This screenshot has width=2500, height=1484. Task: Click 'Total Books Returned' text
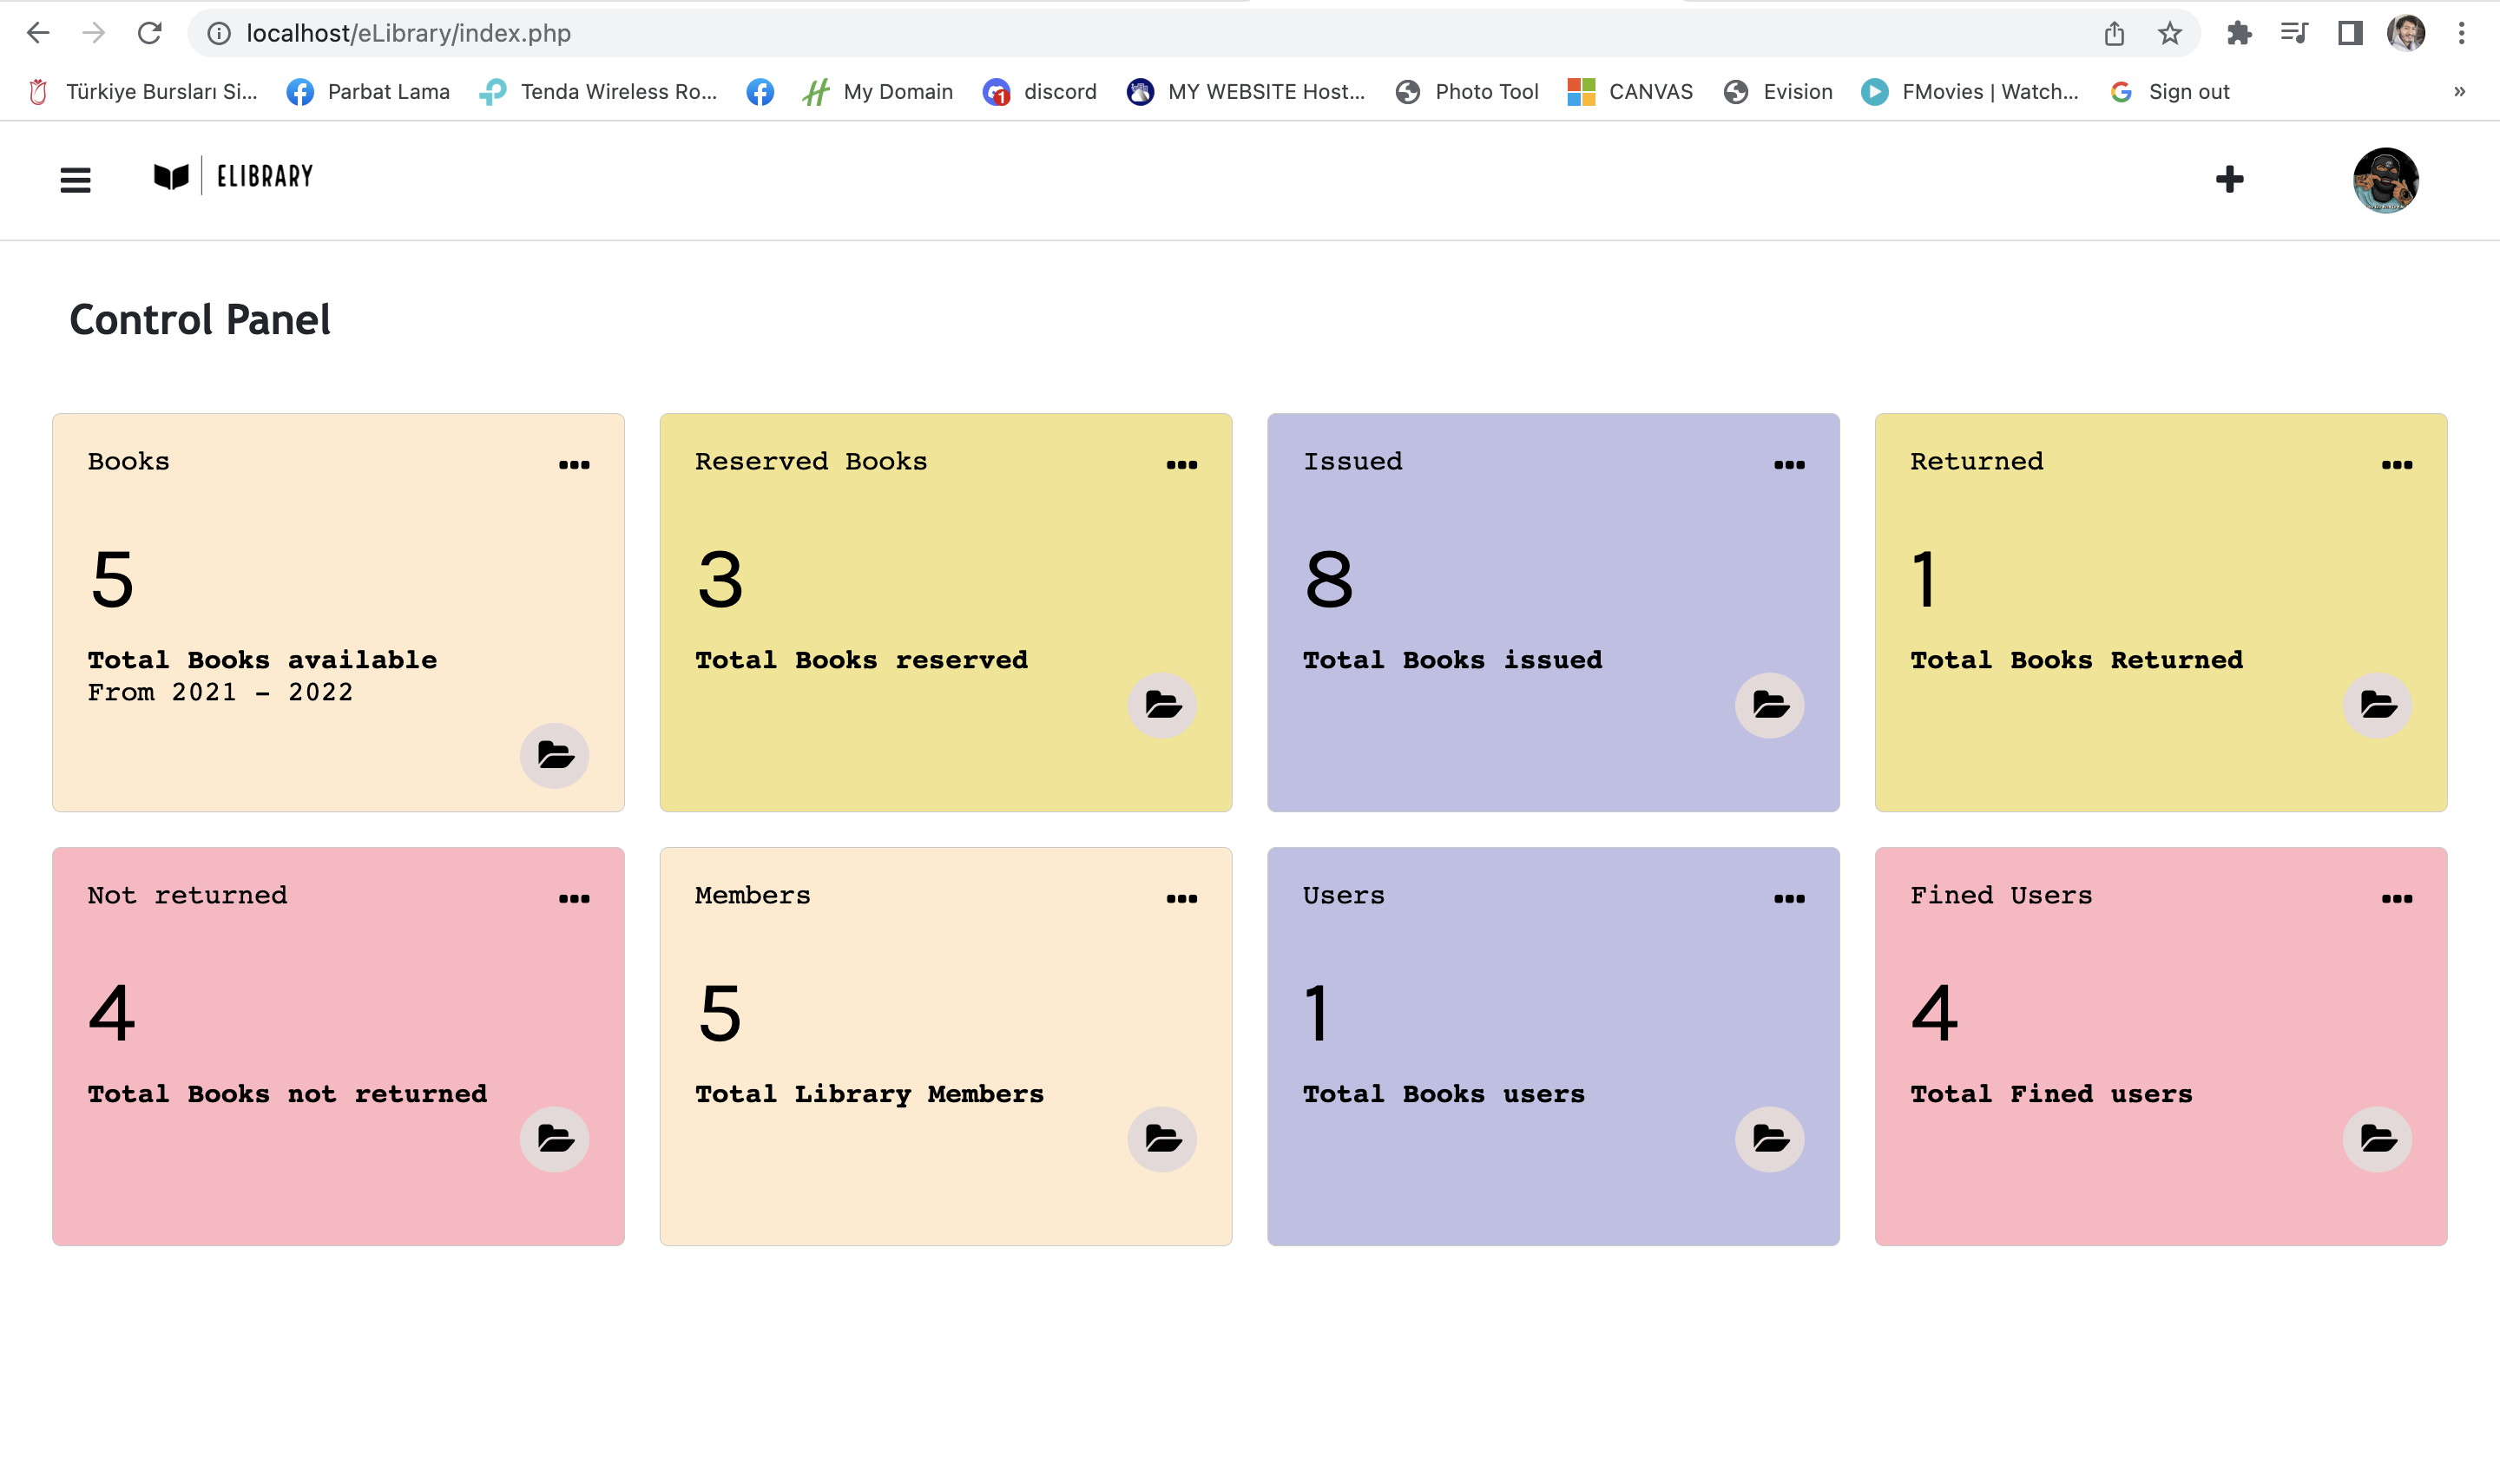click(2076, 660)
